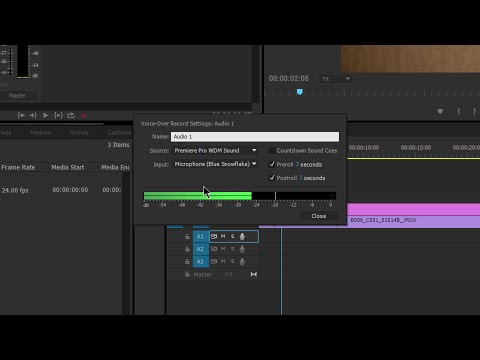This screenshot has height=360, width=480.
Task: Enable Countdown Sound Cues checkbox
Action: (272, 151)
